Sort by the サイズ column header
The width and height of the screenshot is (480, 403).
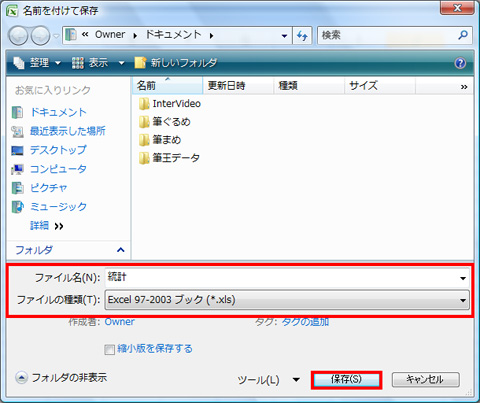380,86
